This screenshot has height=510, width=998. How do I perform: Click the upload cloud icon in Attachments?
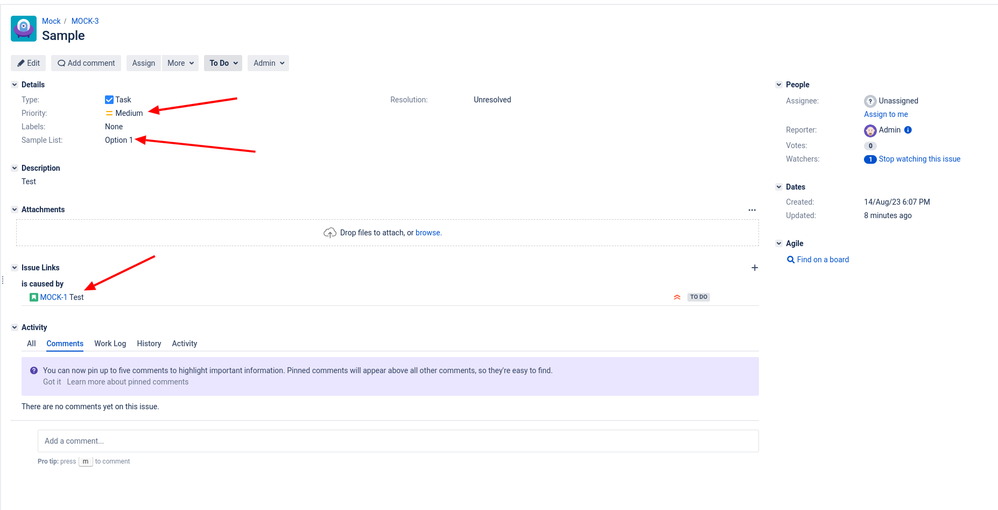click(330, 233)
